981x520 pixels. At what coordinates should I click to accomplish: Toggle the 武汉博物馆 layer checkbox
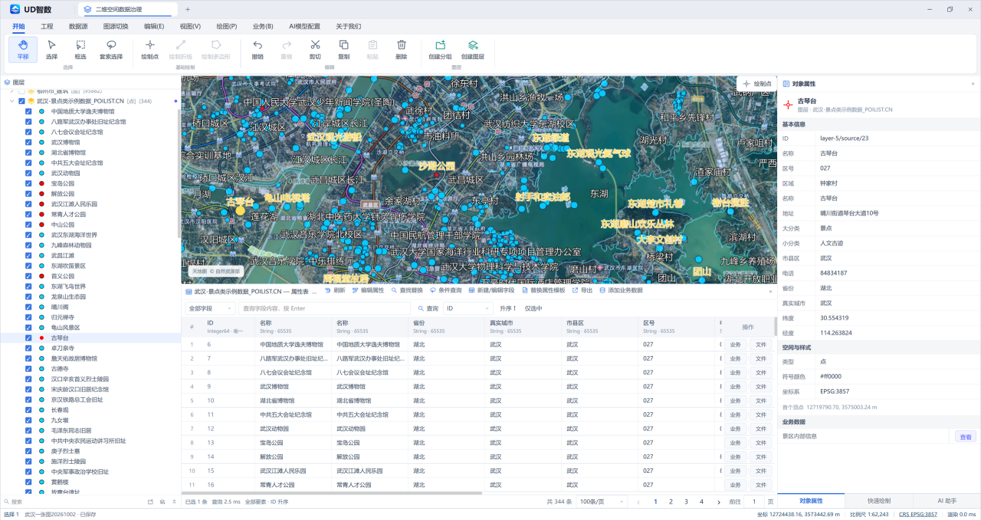(x=28, y=142)
